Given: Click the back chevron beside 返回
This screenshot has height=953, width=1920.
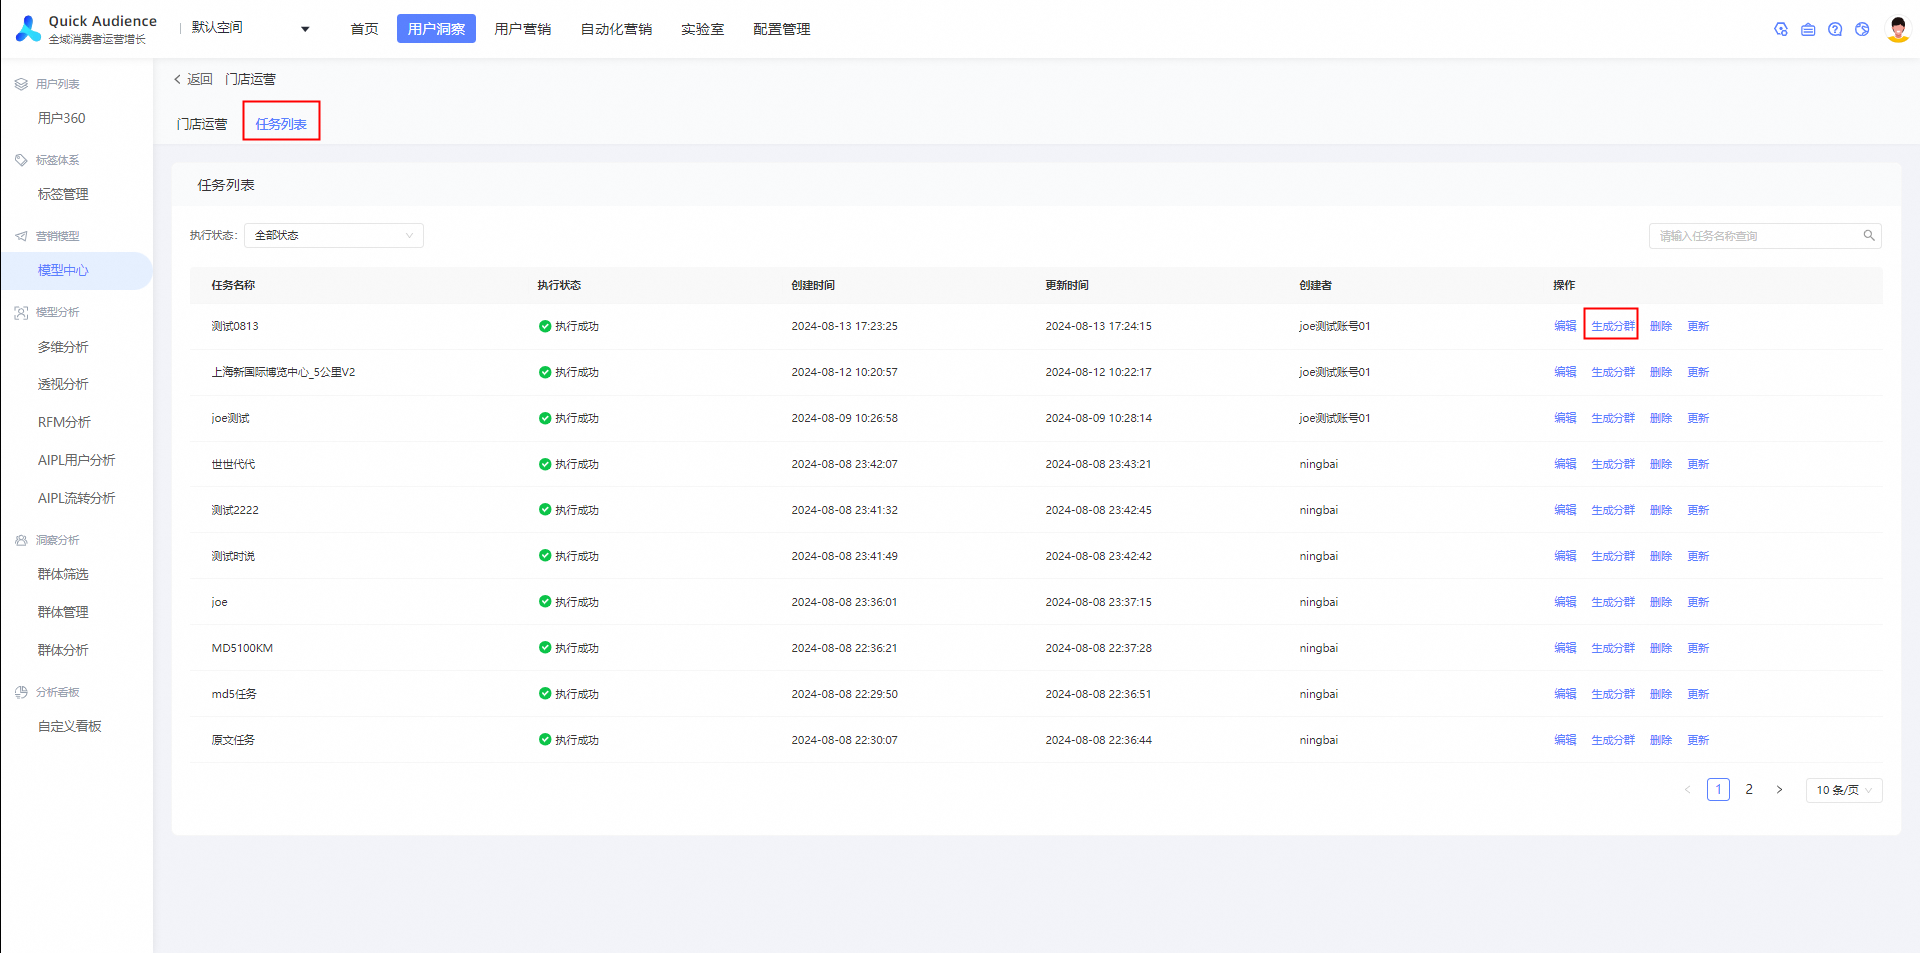Looking at the screenshot, I should tap(177, 79).
